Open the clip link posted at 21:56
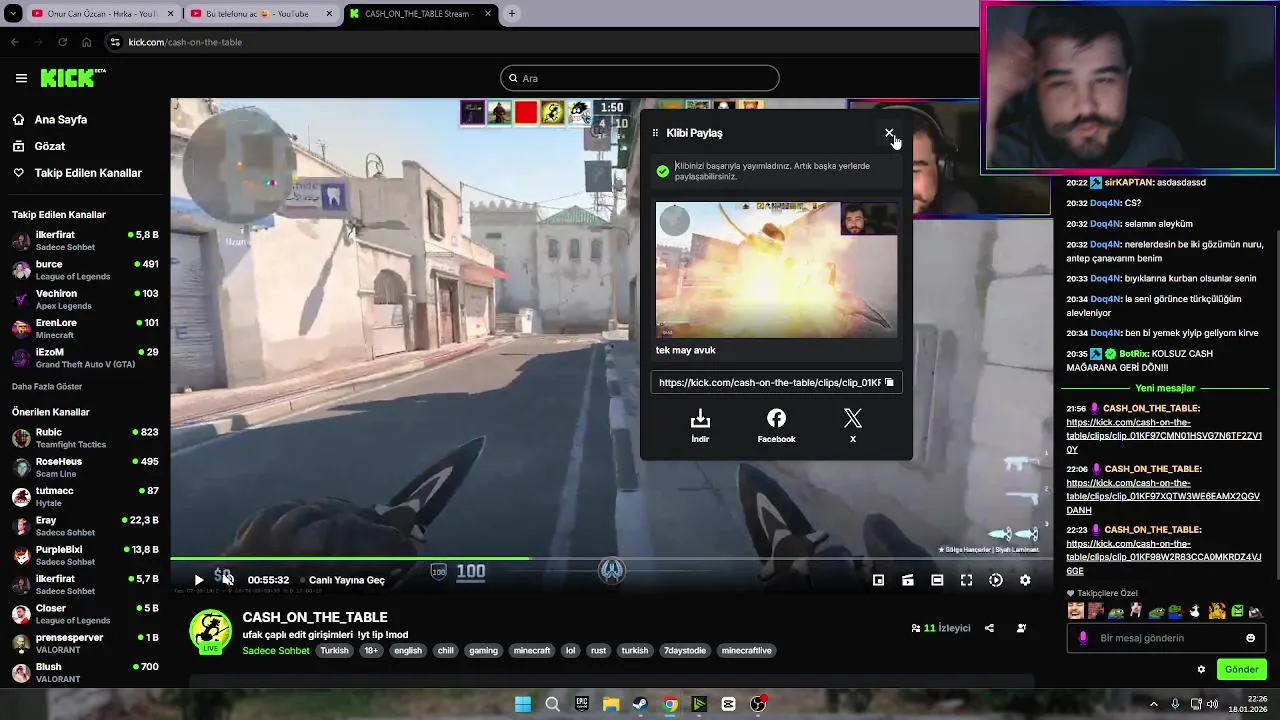This screenshot has width=1280, height=720. click(x=1164, y=436)
